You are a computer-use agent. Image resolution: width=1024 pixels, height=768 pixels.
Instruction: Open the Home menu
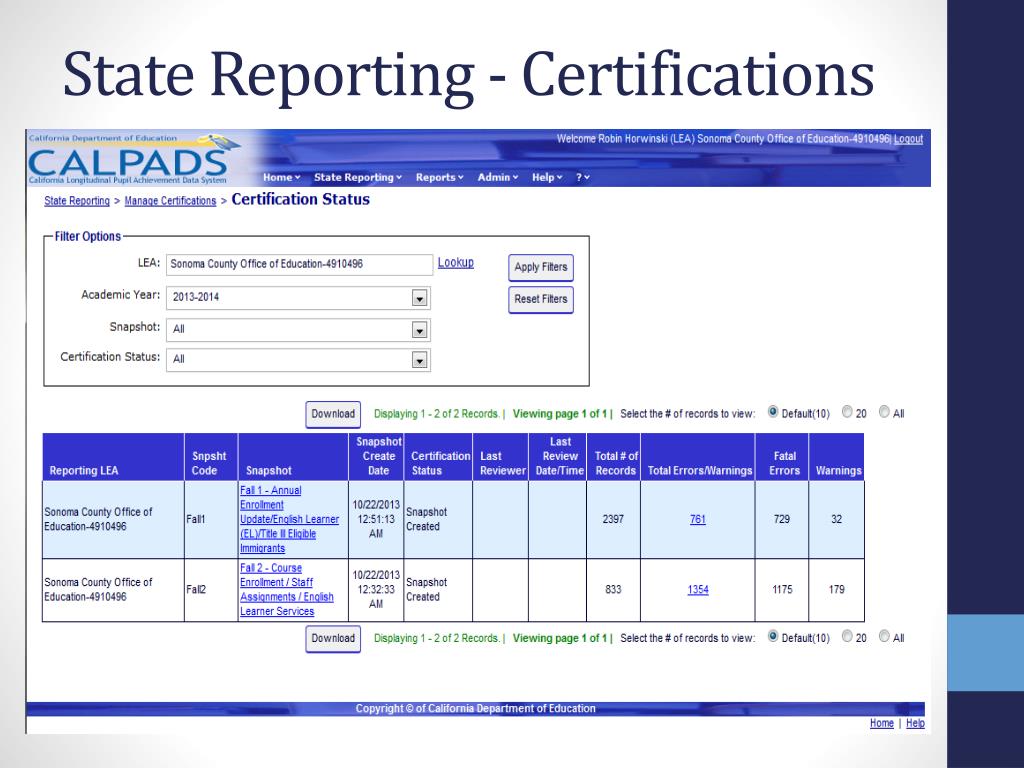281,177
